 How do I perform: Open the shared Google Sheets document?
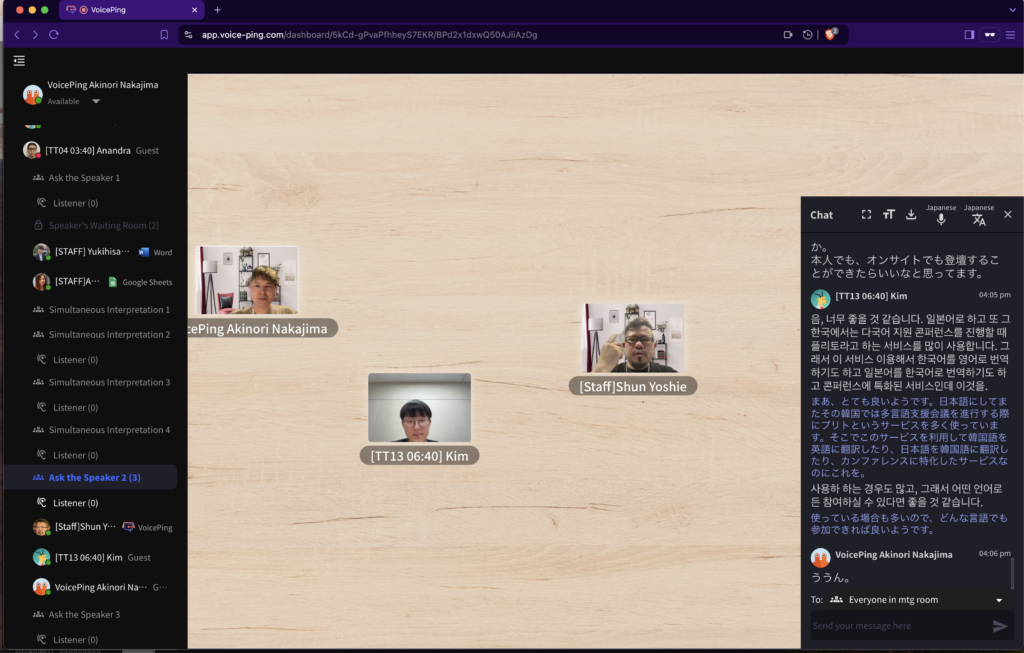pos(148,281)
